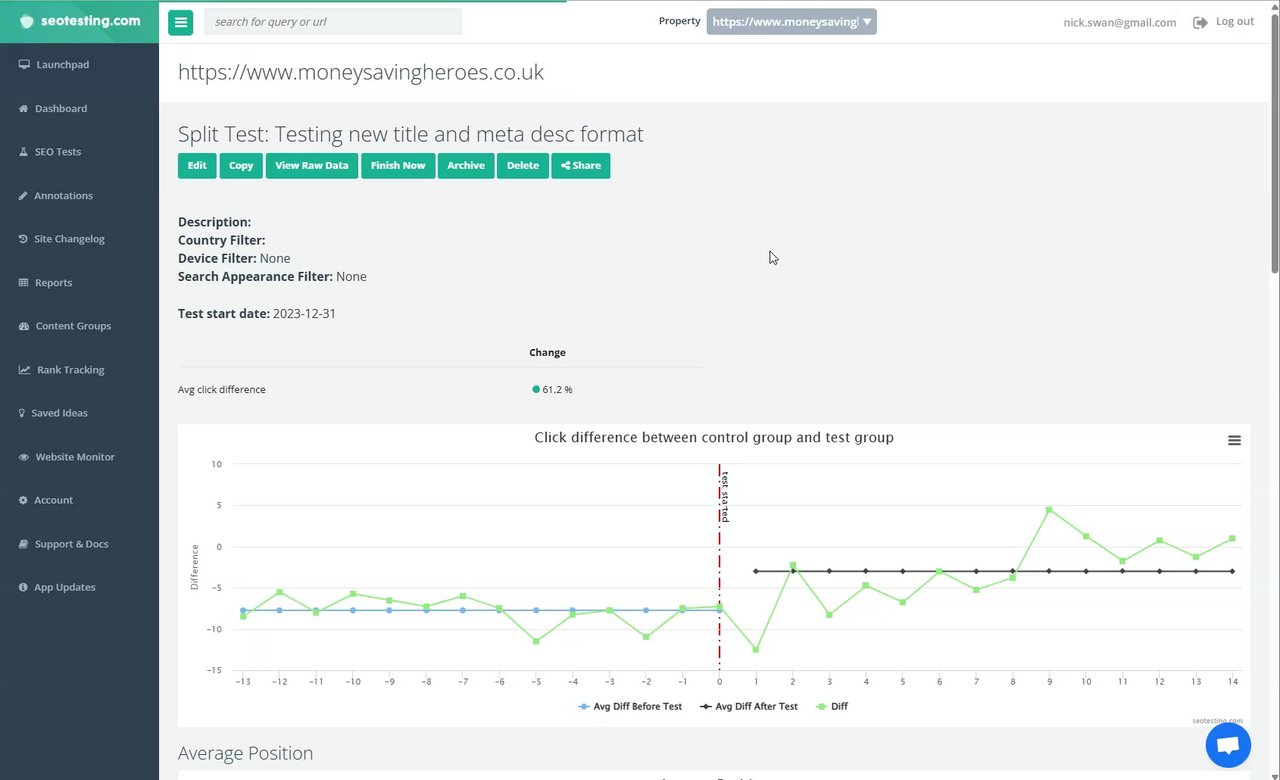Image resolution: width=1280 pixels, height=780 pixels.
Task: Click the Log out icon
Action: (1200, 22)
